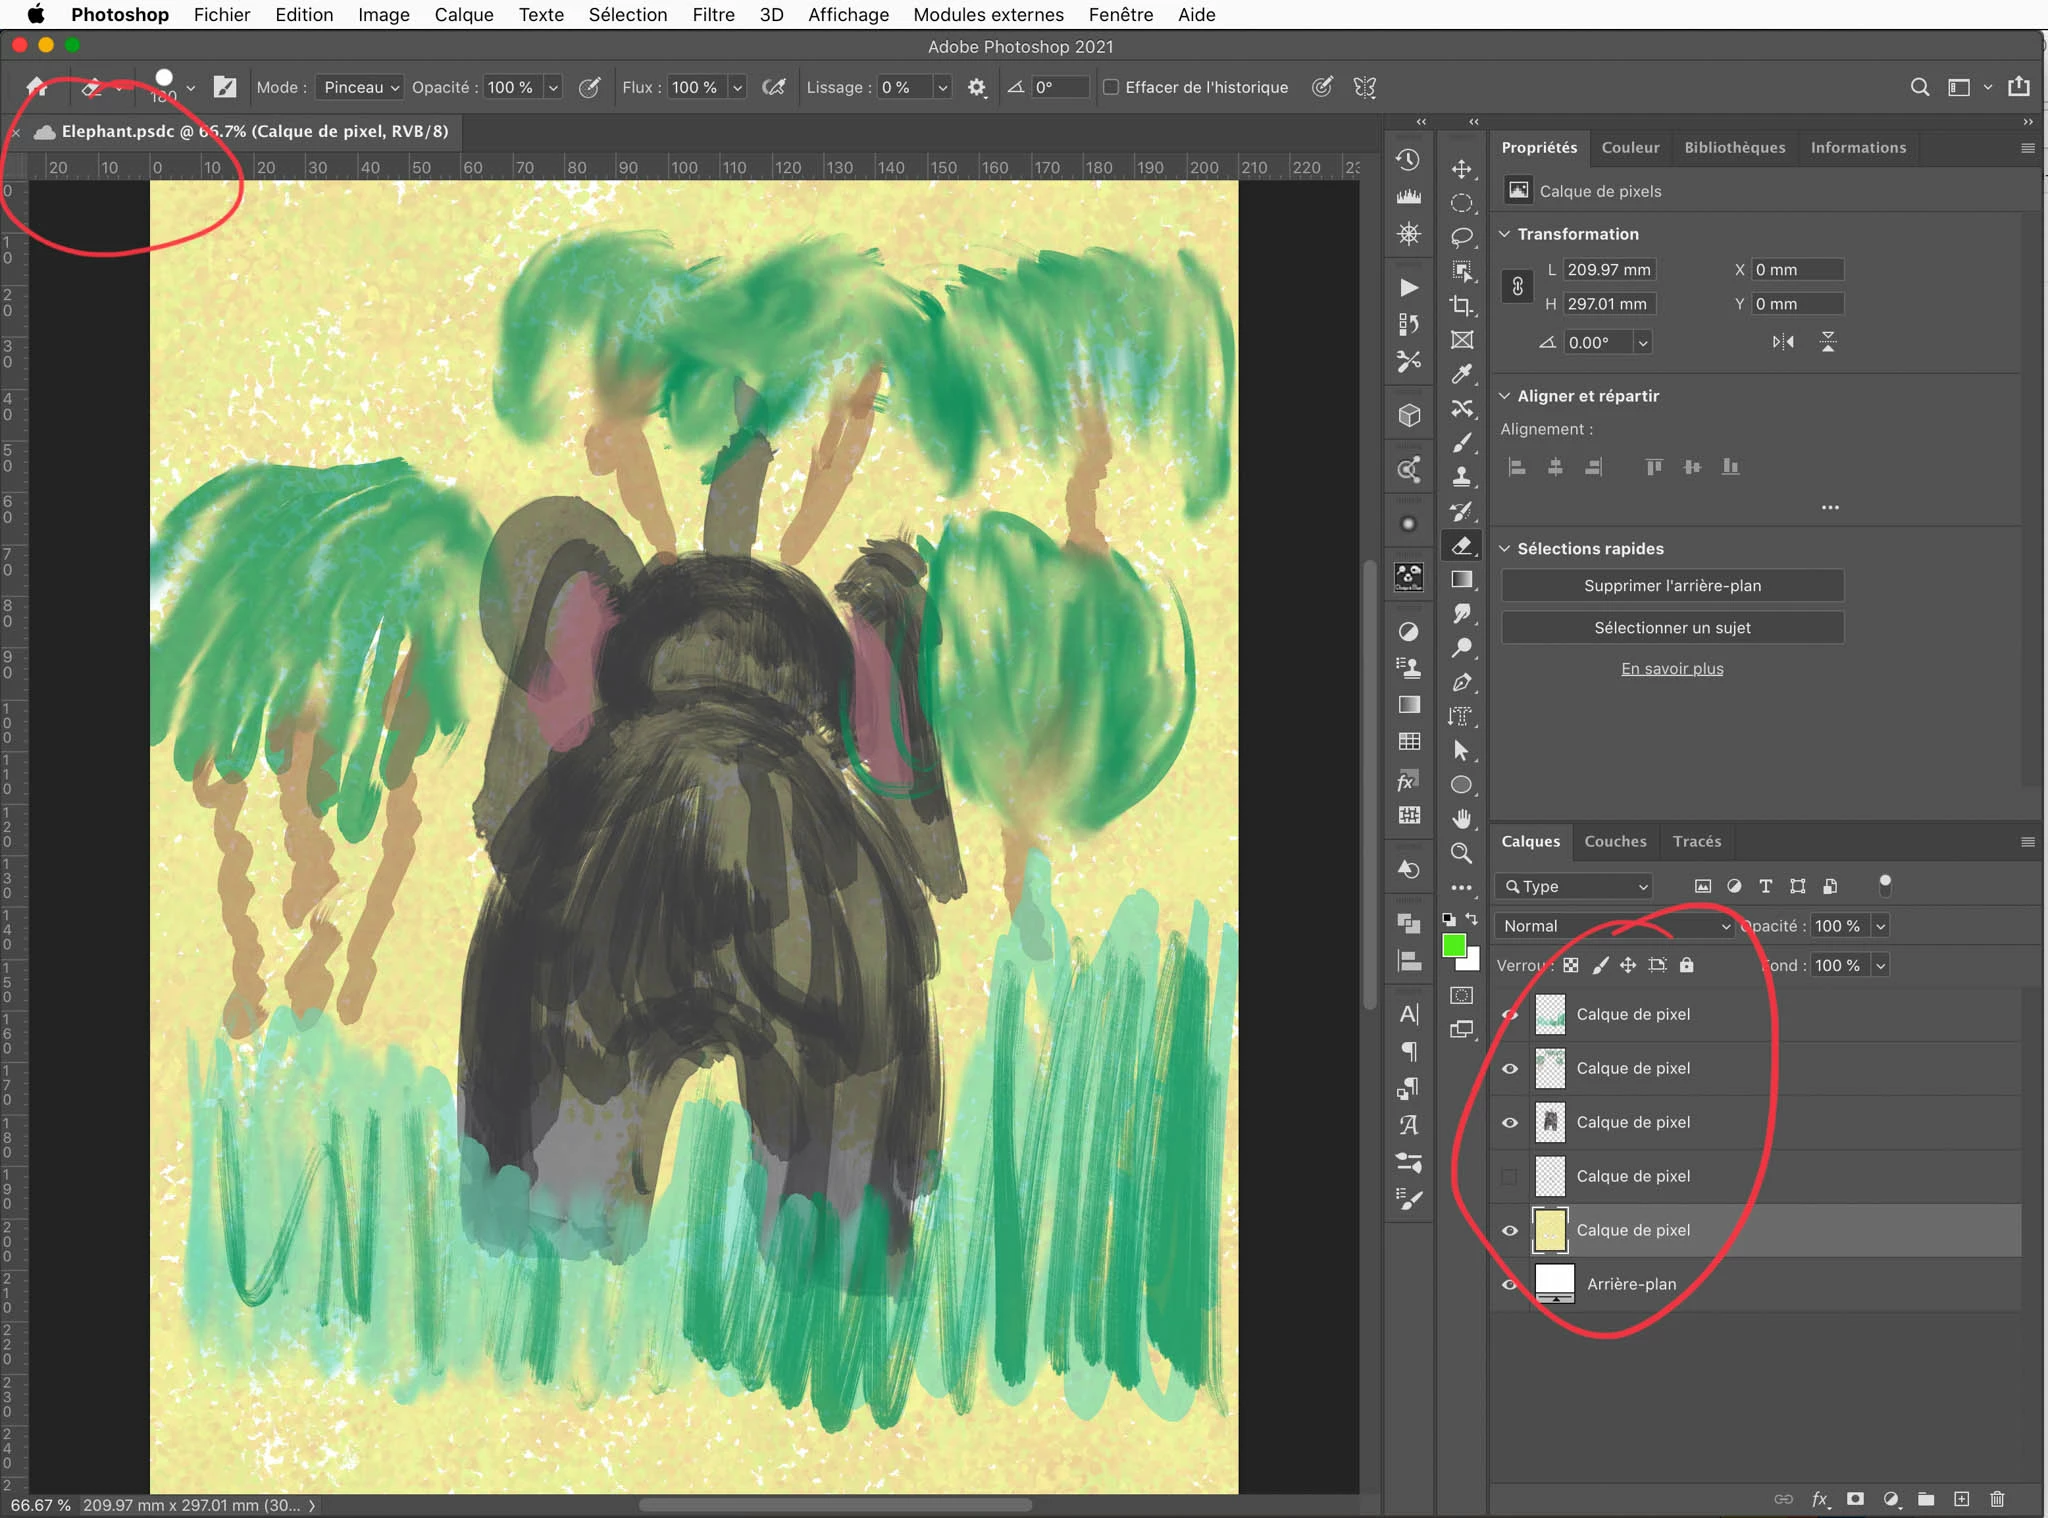Select the Gradient tool
The height and width of the screenshot is (1518, 2048).
[1461, 579]
